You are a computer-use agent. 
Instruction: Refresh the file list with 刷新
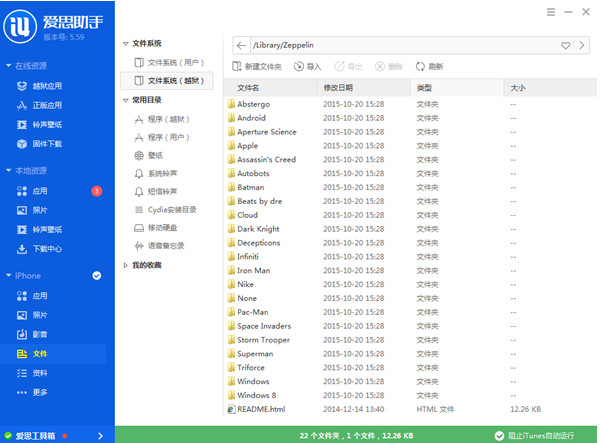(428, 66)
